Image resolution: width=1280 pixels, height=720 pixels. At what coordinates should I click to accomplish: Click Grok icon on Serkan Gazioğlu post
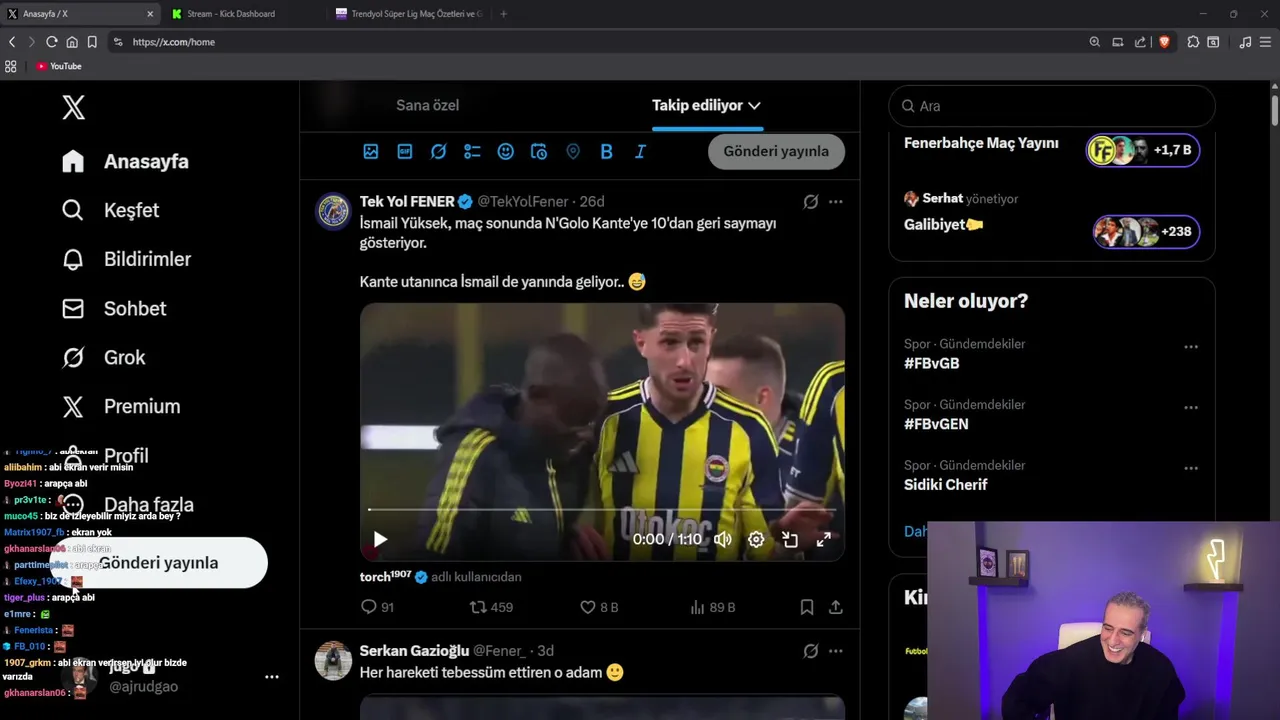[811, 651]
